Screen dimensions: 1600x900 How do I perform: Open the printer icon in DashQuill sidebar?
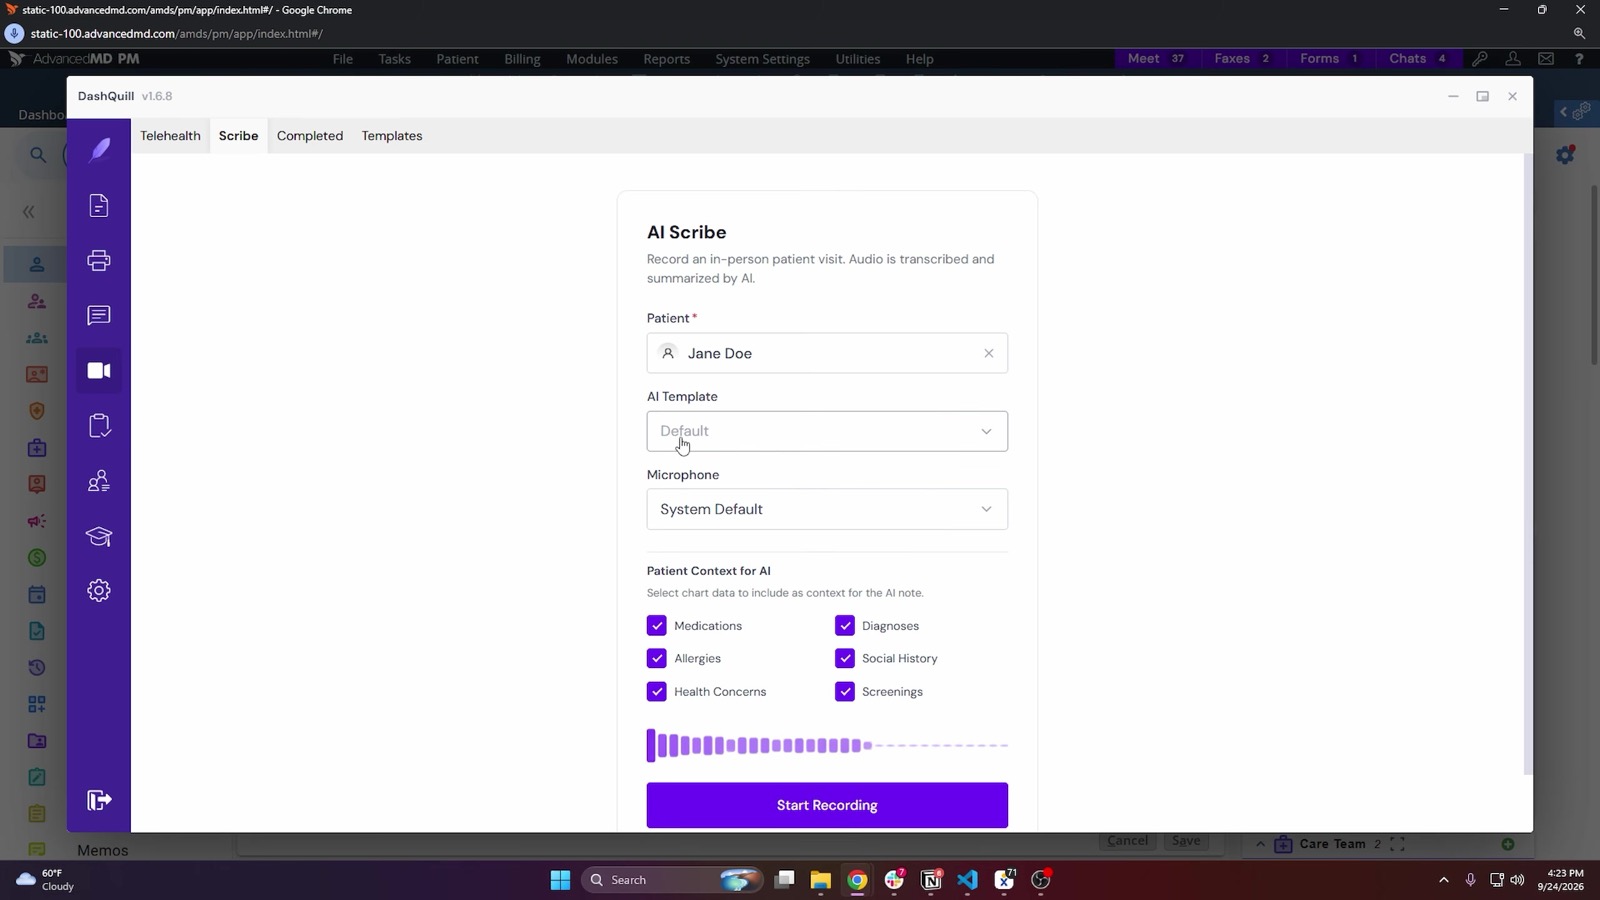tap(99, 261)
